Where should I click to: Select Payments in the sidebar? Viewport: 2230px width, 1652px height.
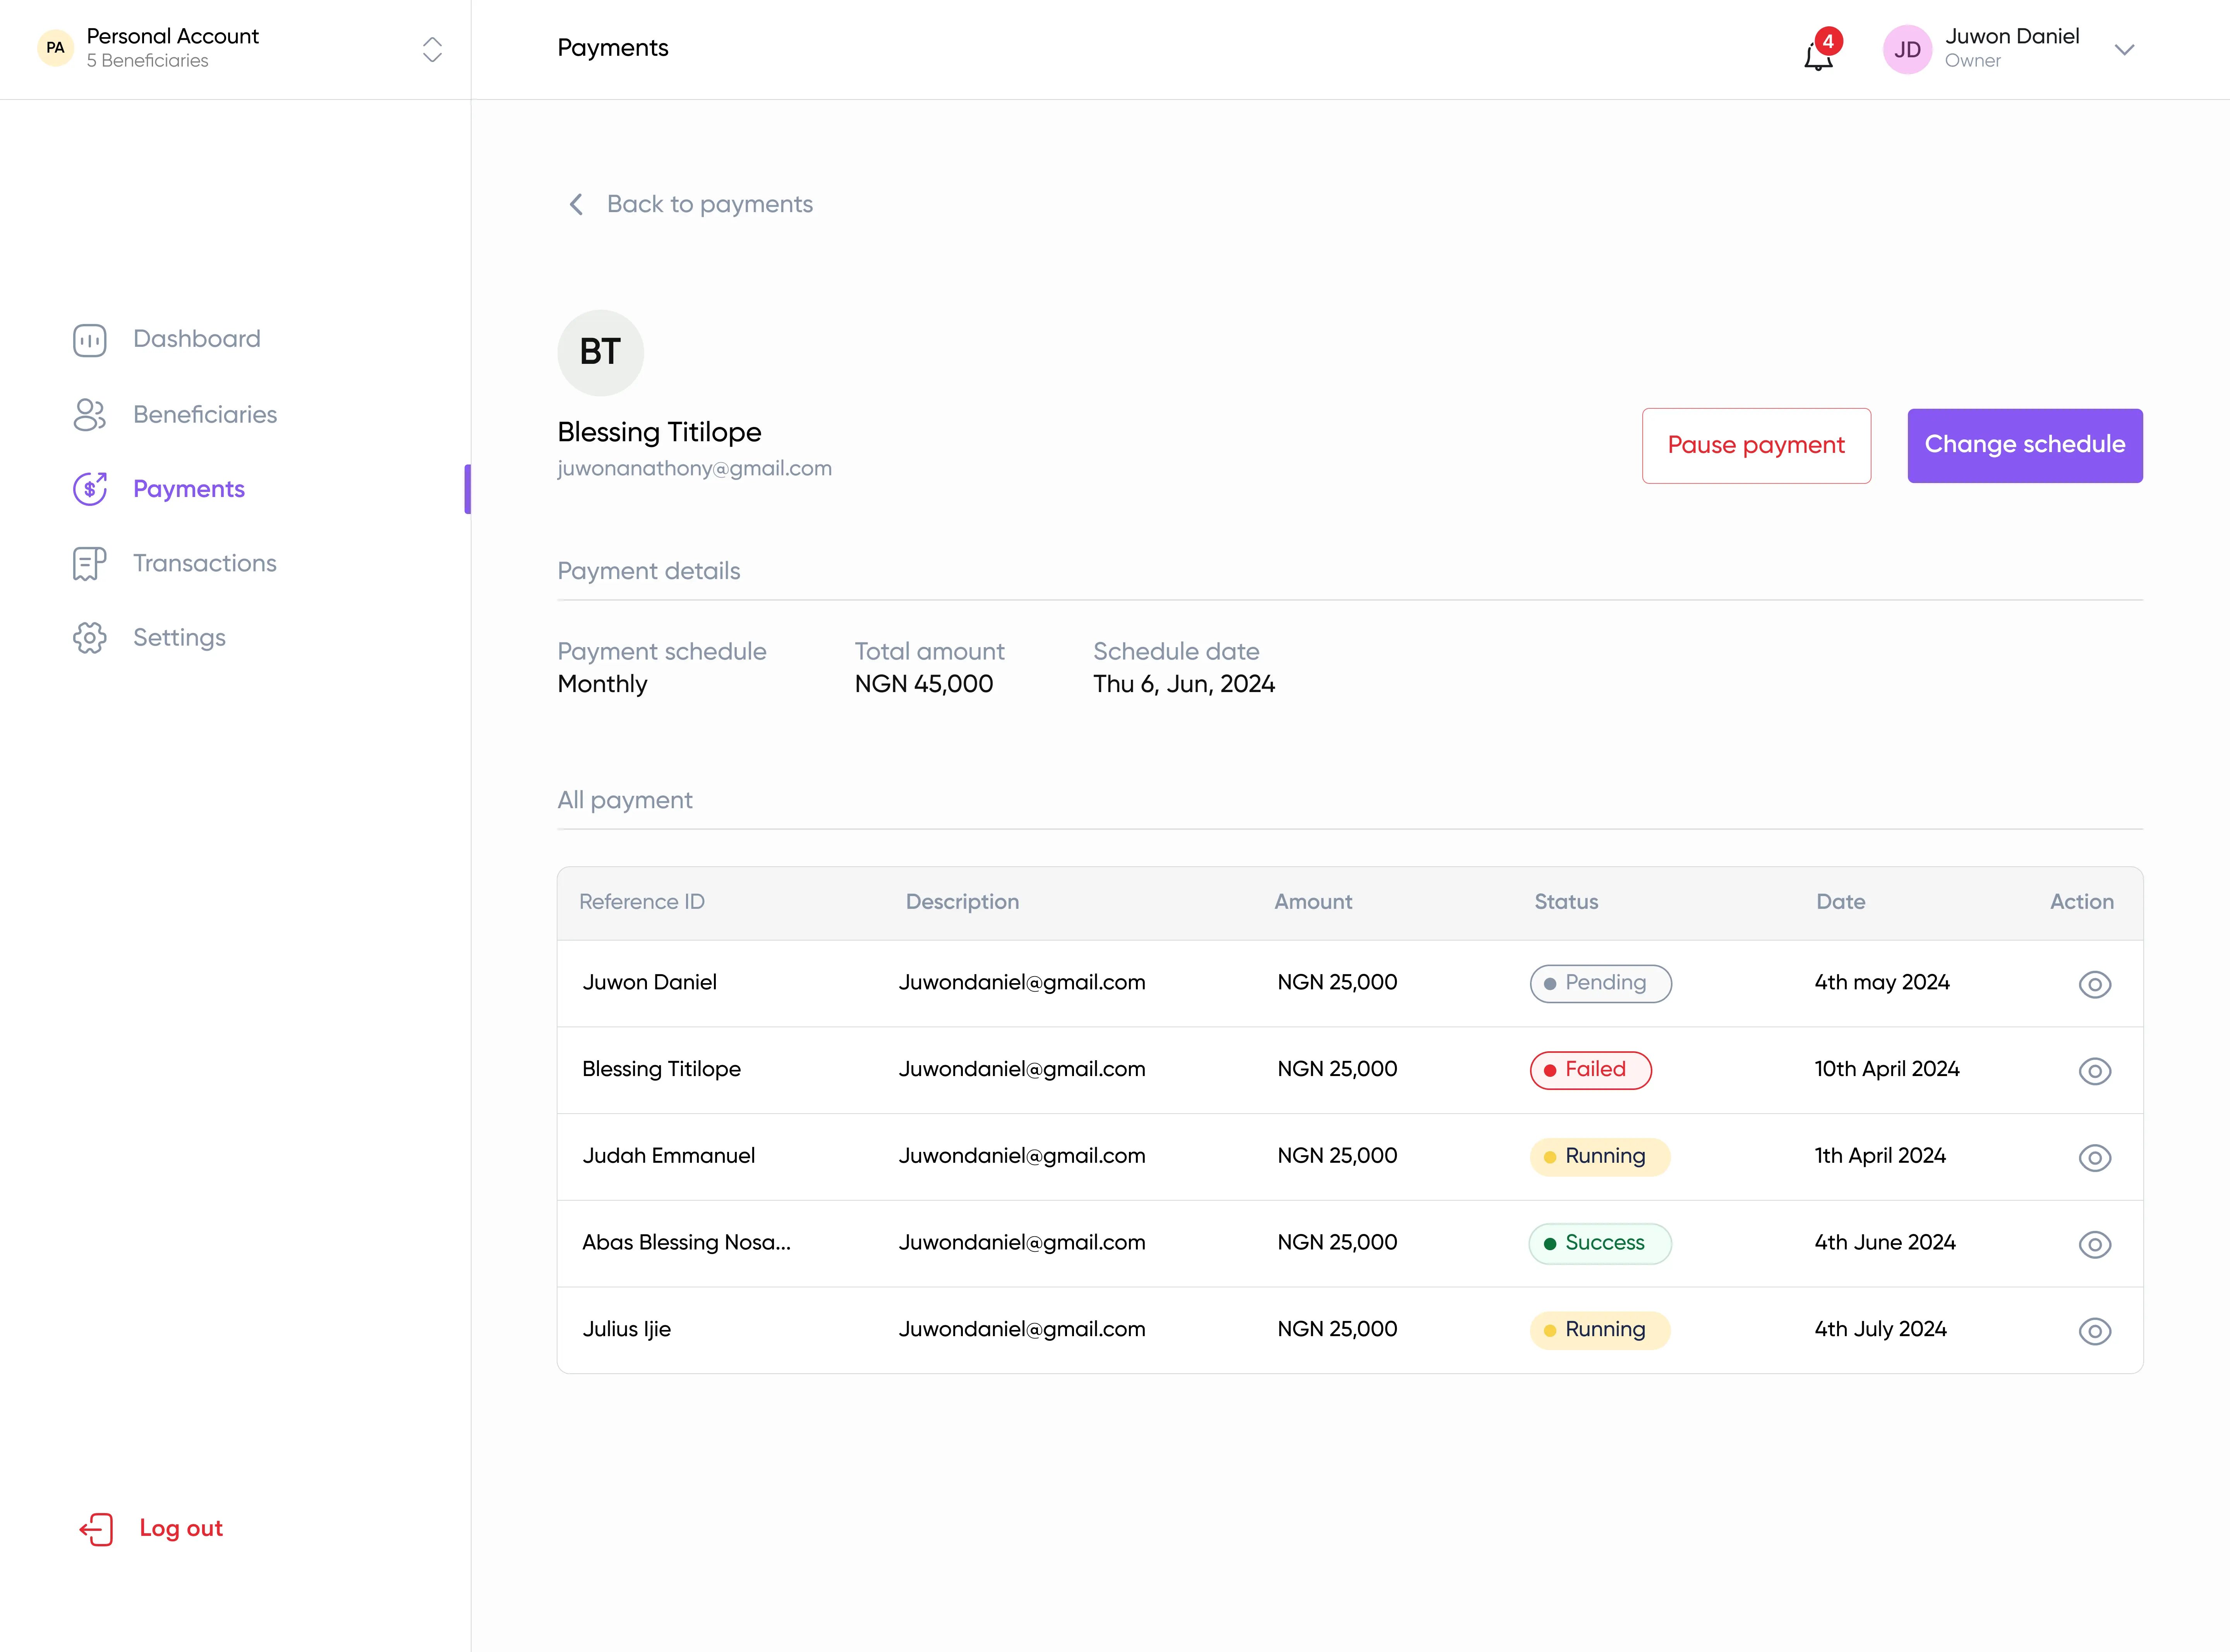click(x=189, y=489)
